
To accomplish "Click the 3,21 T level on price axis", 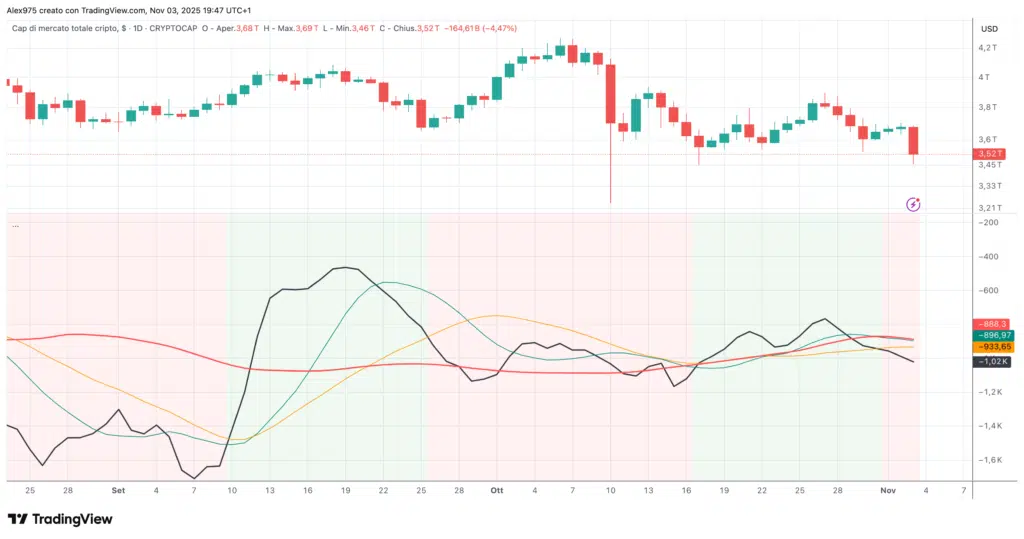I will pos(988,208).
